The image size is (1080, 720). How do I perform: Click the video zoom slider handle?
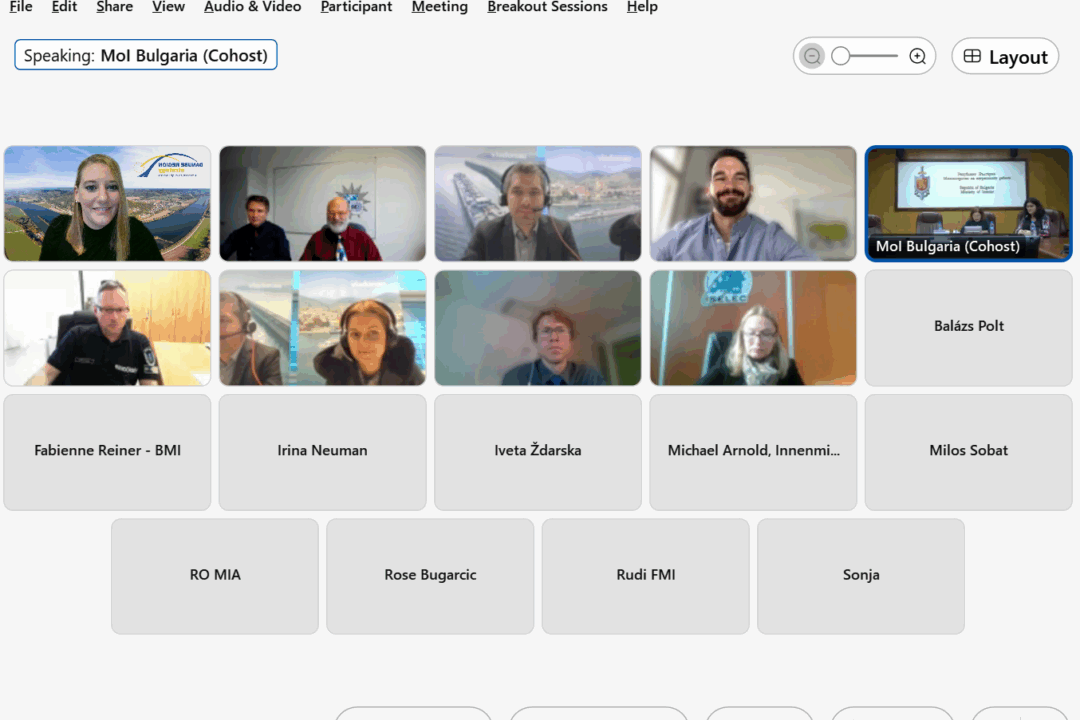(x=841, y=57)
